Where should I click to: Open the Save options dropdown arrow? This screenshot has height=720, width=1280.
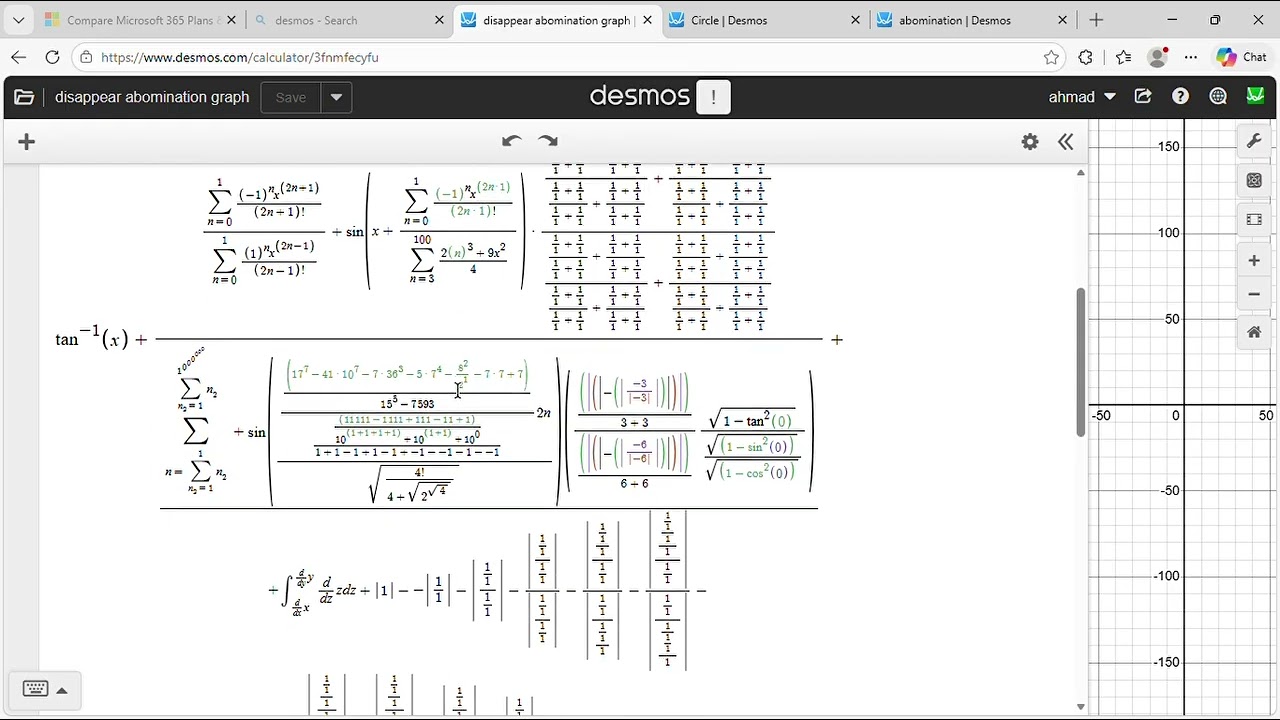pos(336,97)
